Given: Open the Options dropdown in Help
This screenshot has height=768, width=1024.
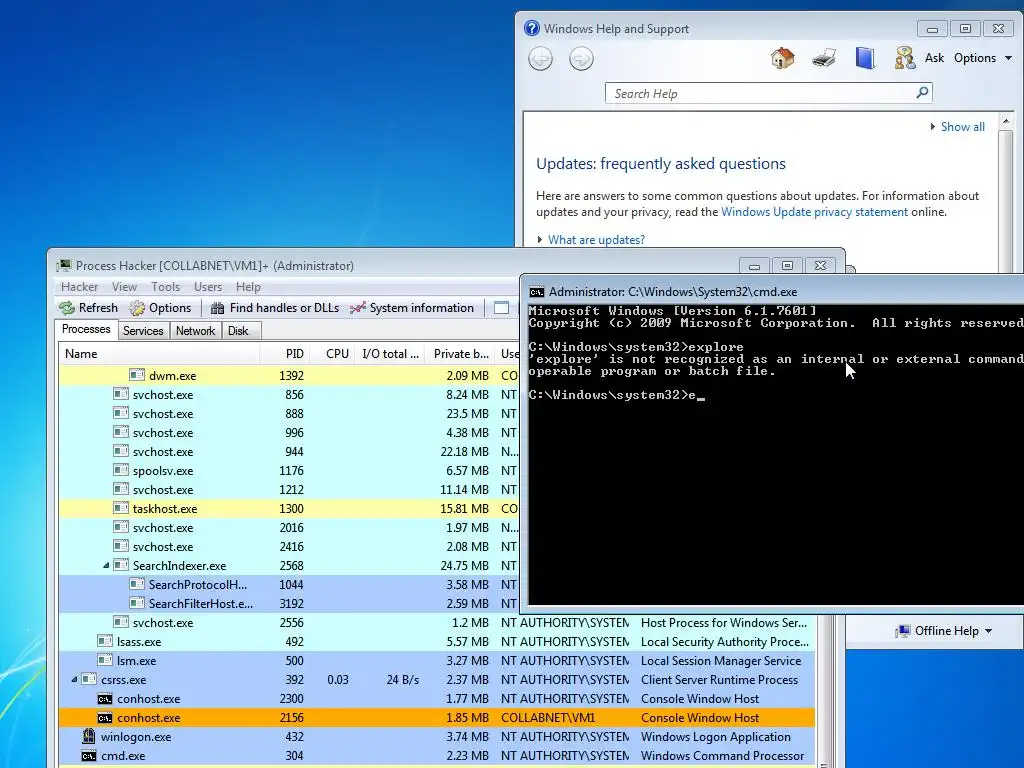Looking at the screenshot, I should [983, 58].
